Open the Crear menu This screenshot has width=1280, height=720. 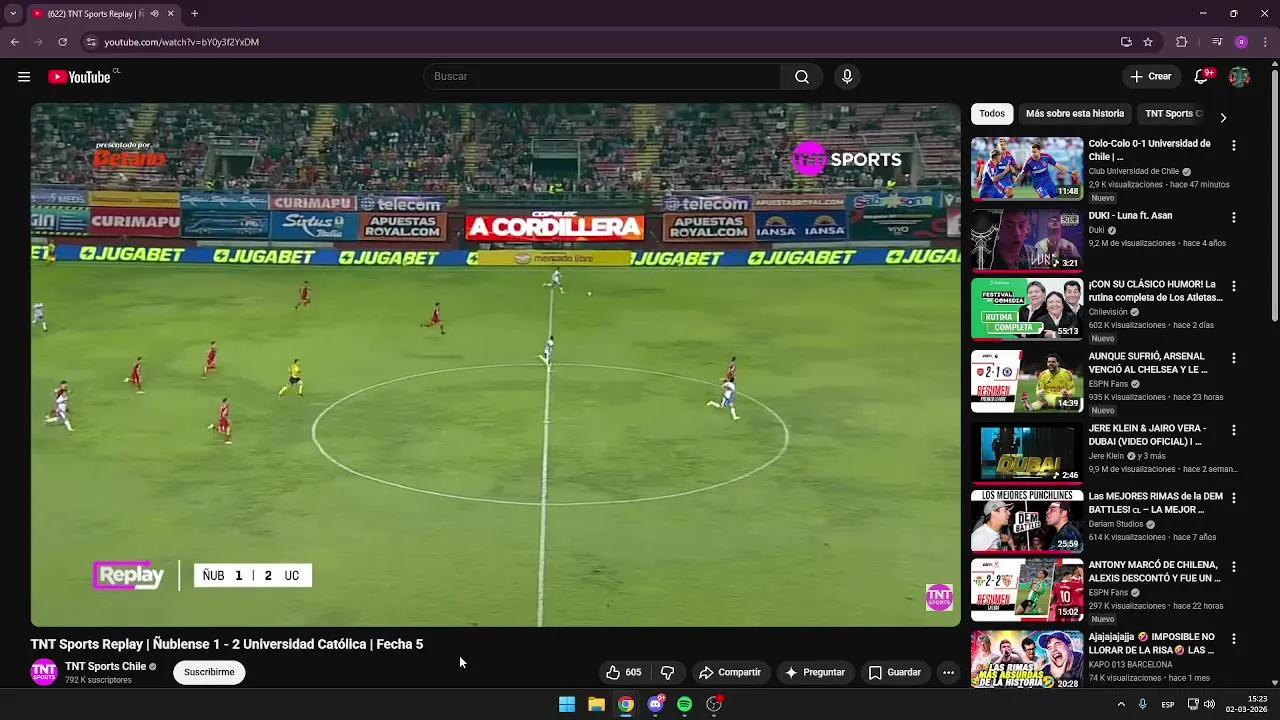coord(1151,77)
